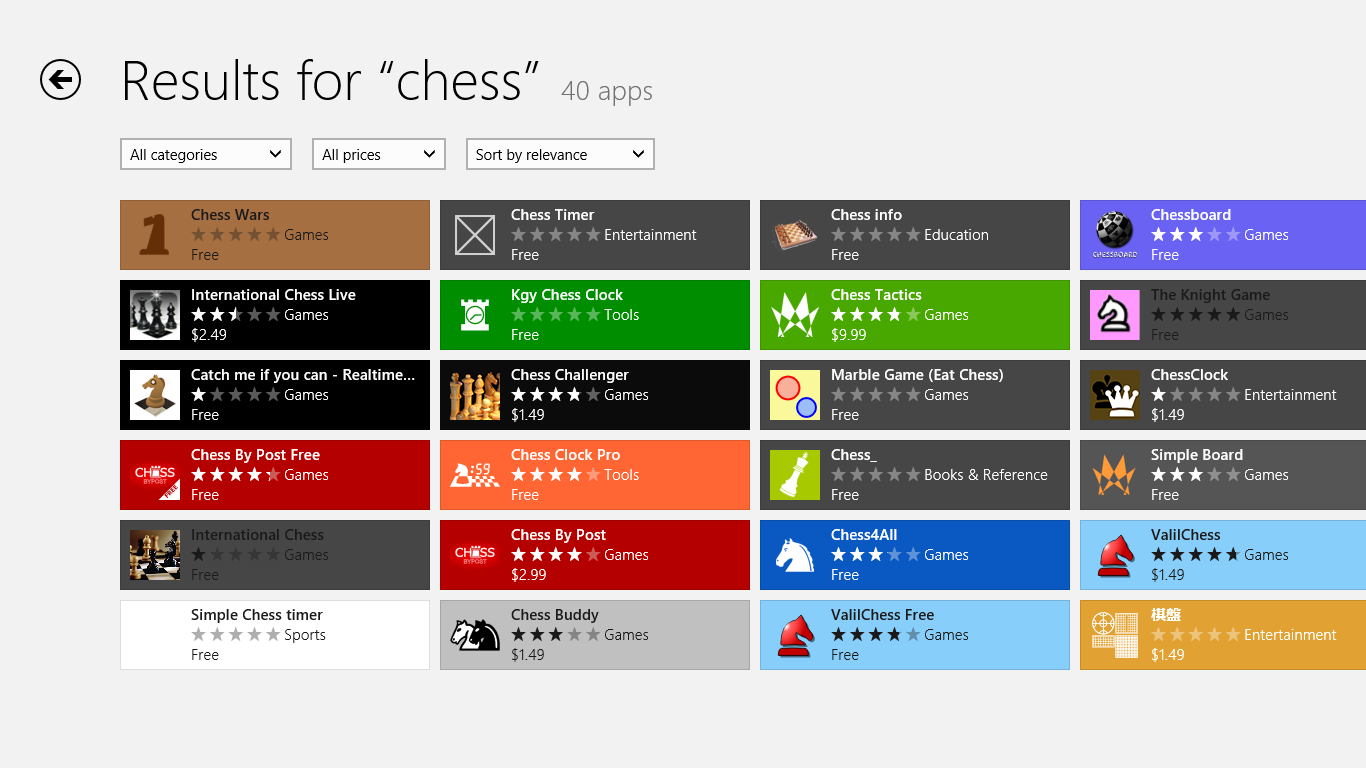The image size is (1366, 768).
Task: Open the Chess4All horse icon
Action: click(795, 555)
